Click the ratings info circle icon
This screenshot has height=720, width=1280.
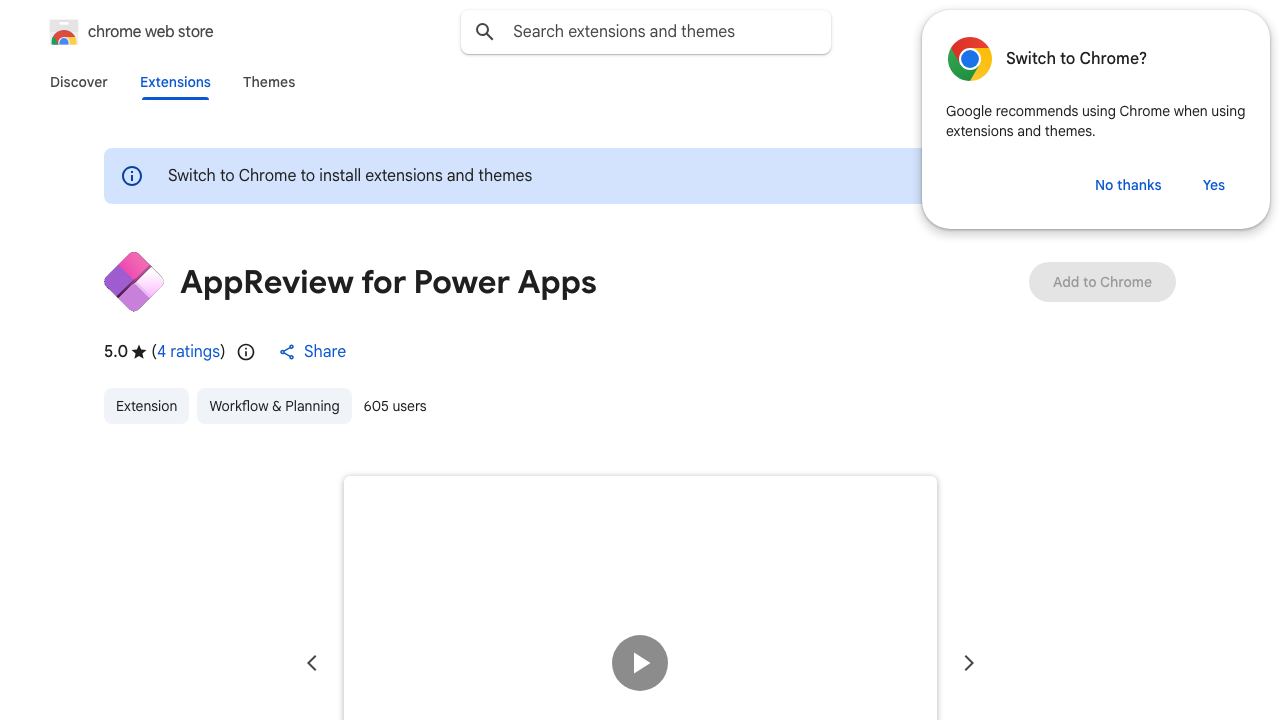click(246, 352)
